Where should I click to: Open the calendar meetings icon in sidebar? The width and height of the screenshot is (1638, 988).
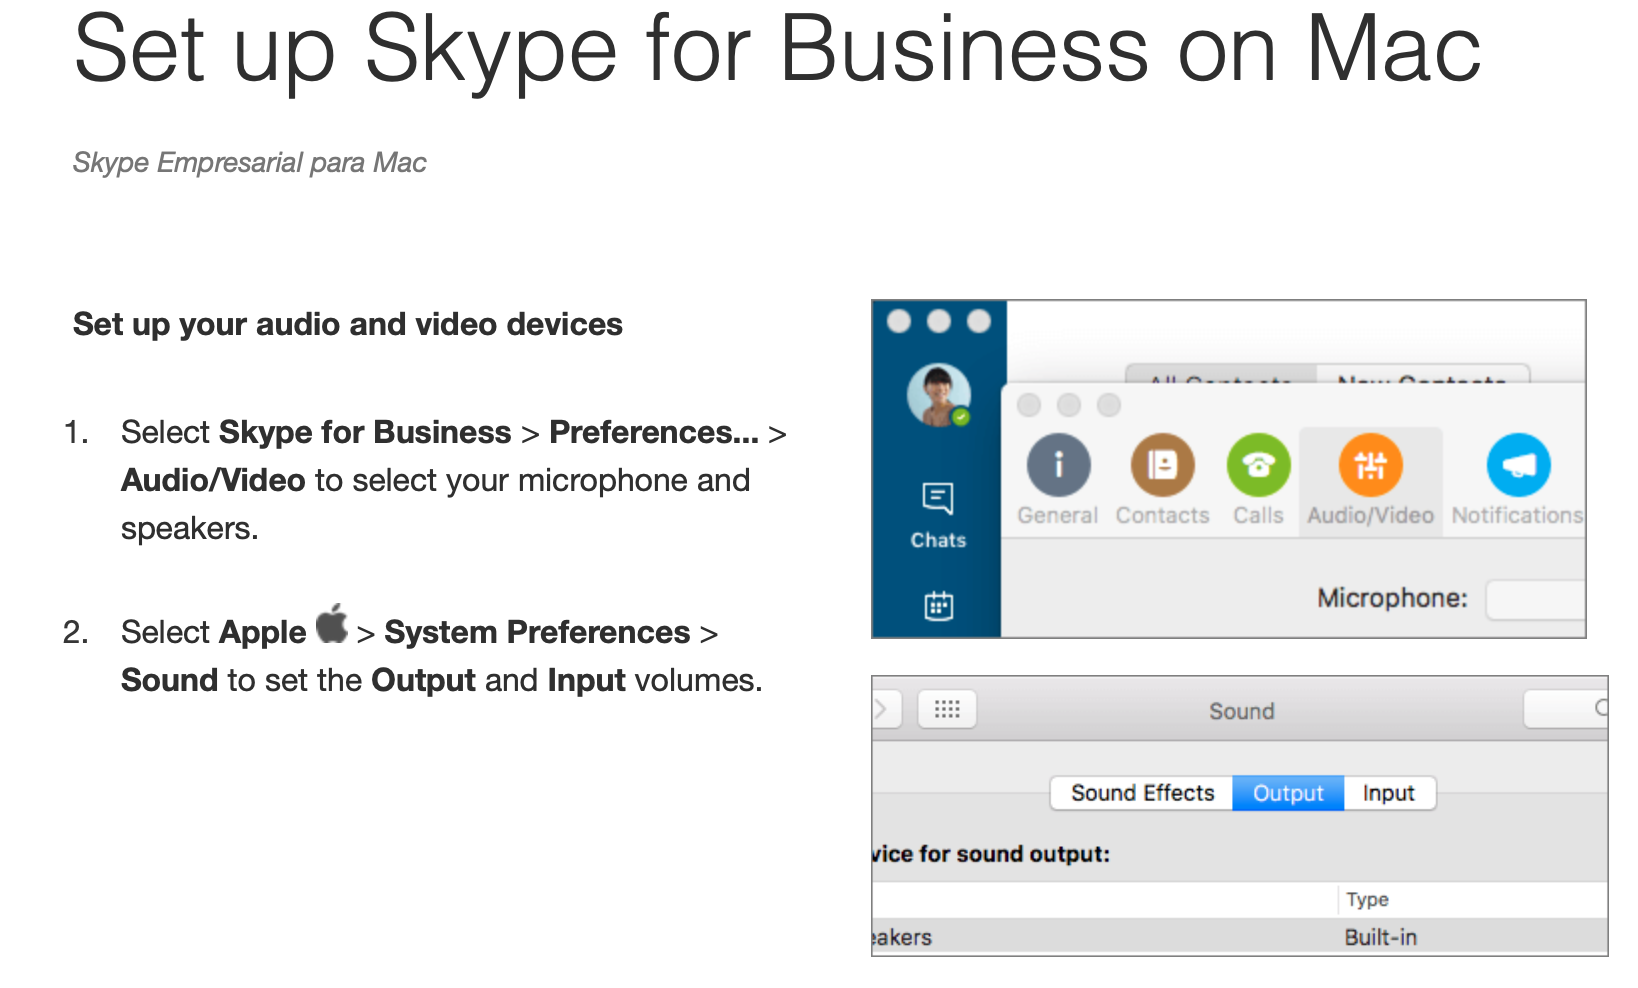[x=938, y=605]
